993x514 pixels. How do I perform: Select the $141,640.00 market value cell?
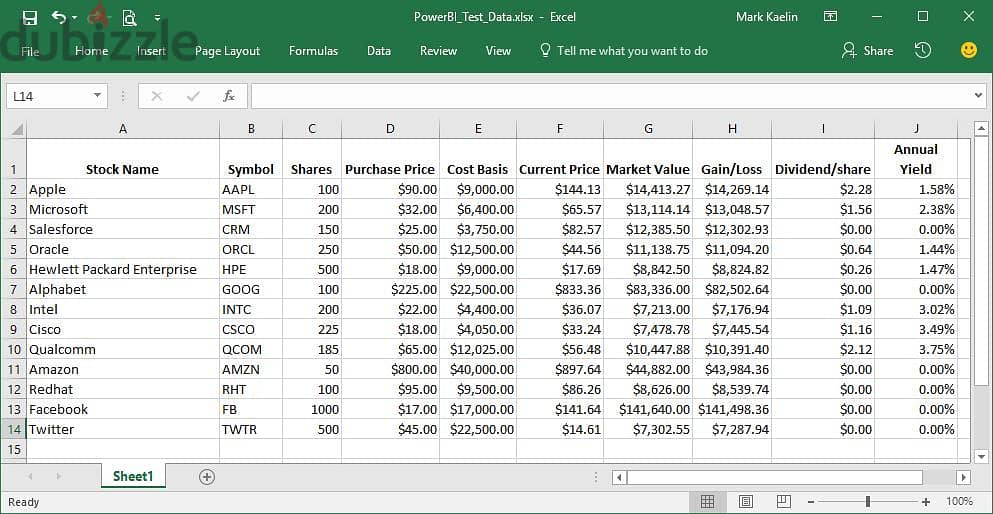click(648, 410)
